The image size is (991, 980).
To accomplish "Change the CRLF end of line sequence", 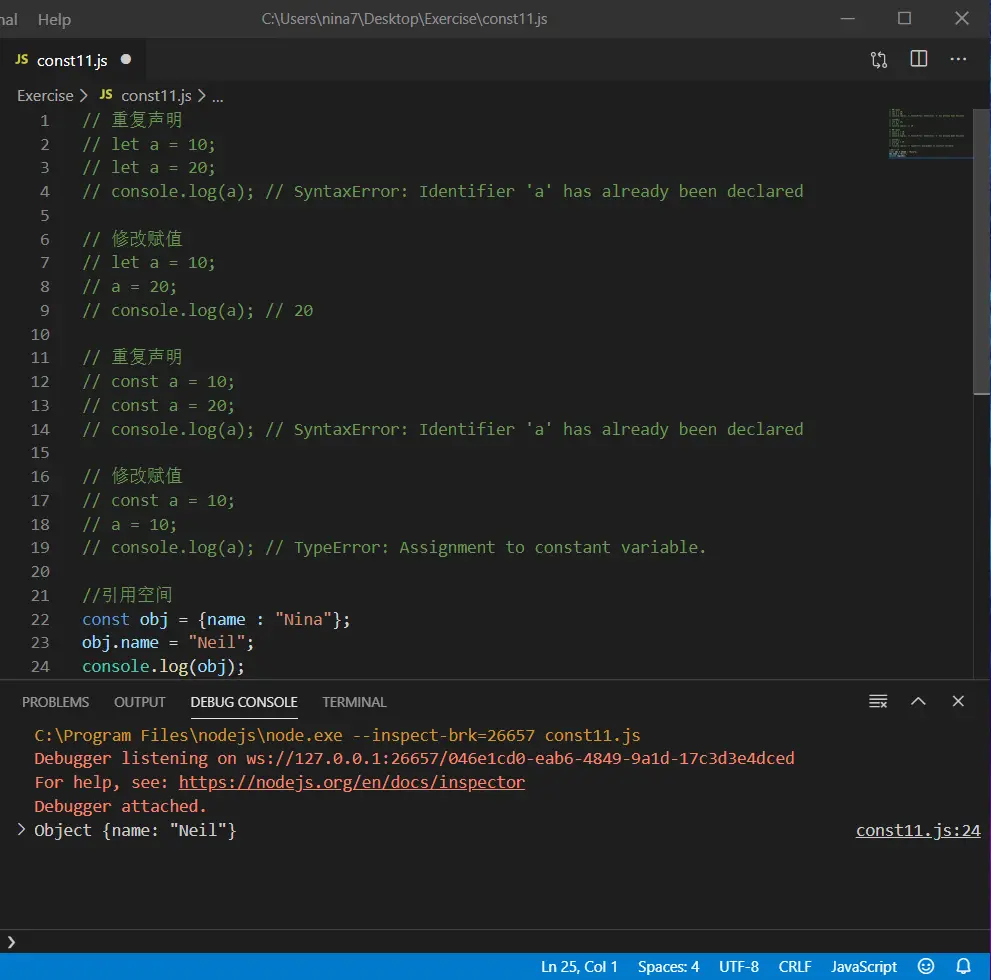I will [795, 966].
